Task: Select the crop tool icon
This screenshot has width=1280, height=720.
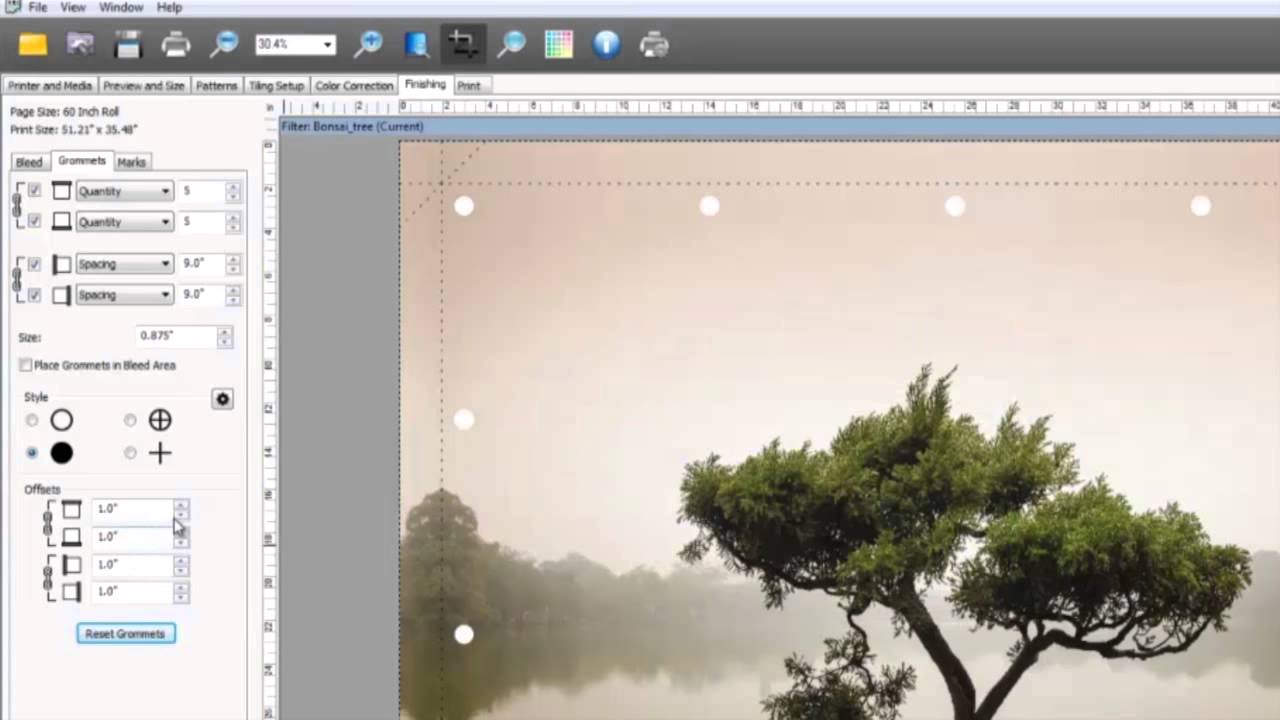Action: pos(463,44)
